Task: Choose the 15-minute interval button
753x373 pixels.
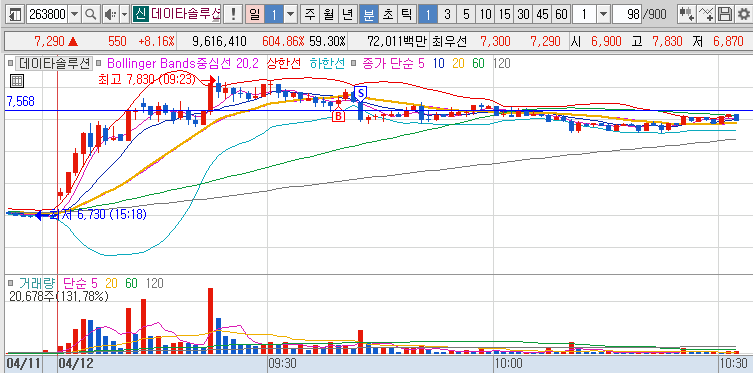Action: 504,14
